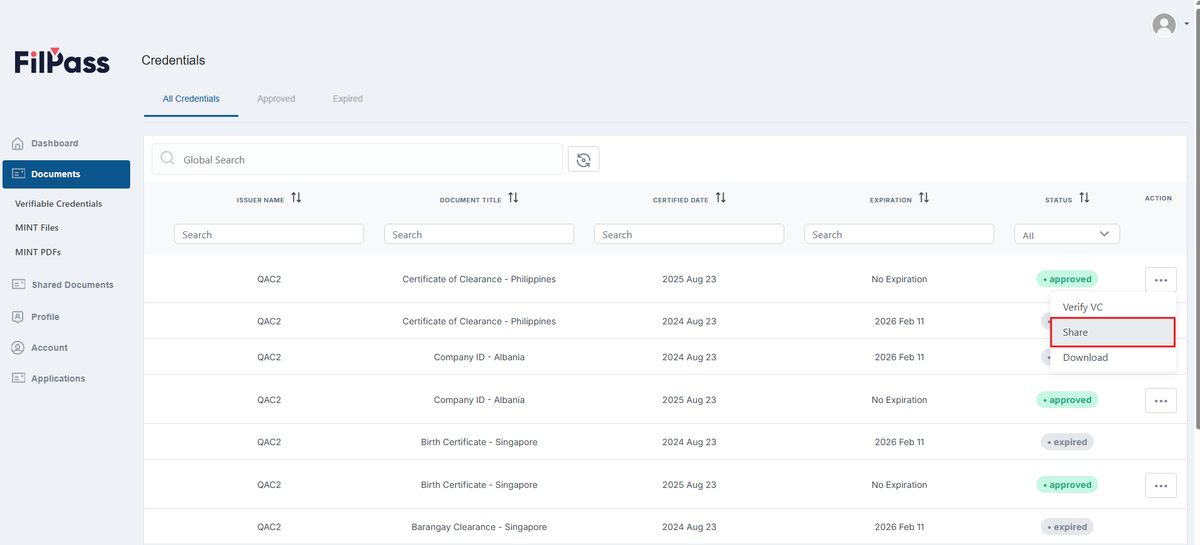Viewport: 1200px width, 545px height.
Task: Expand the avatar dropdown caret
Action: click(1186, 24)
